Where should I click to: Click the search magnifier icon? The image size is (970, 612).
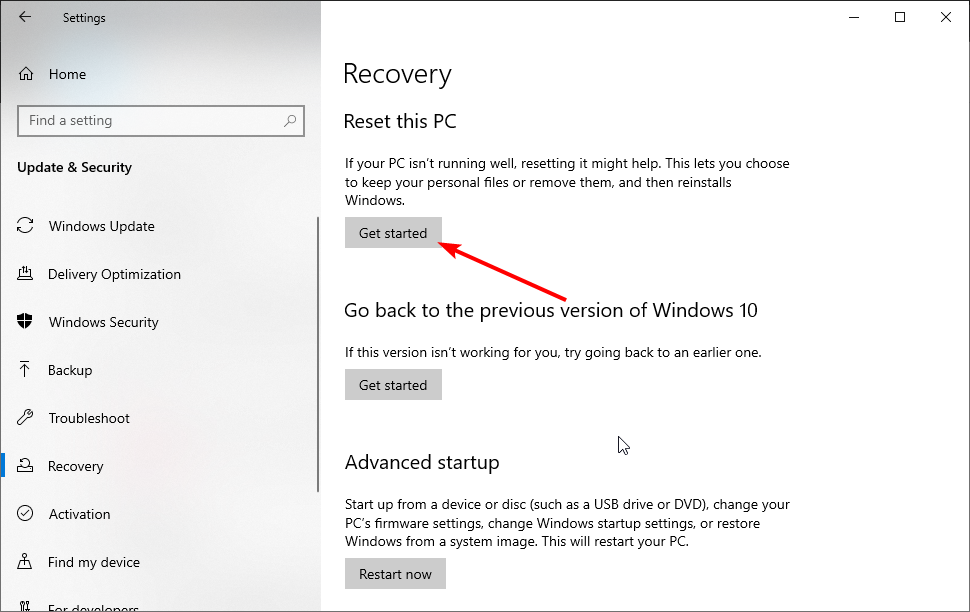tap(290, 121)
